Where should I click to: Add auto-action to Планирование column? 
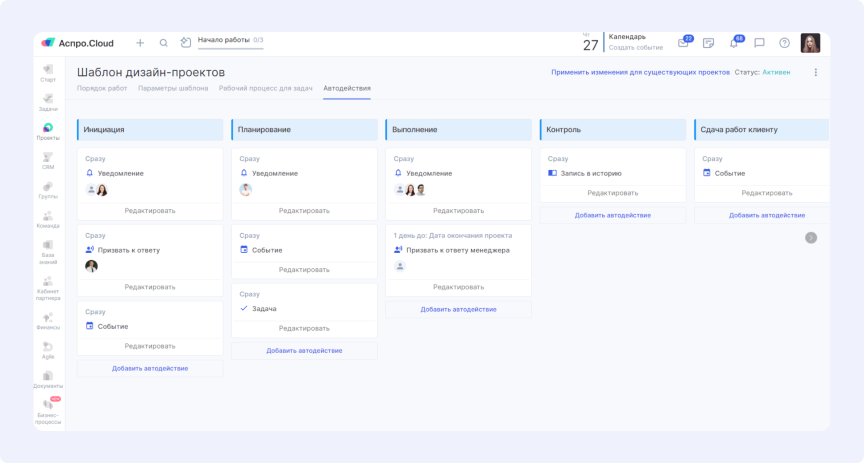[304, 351]
